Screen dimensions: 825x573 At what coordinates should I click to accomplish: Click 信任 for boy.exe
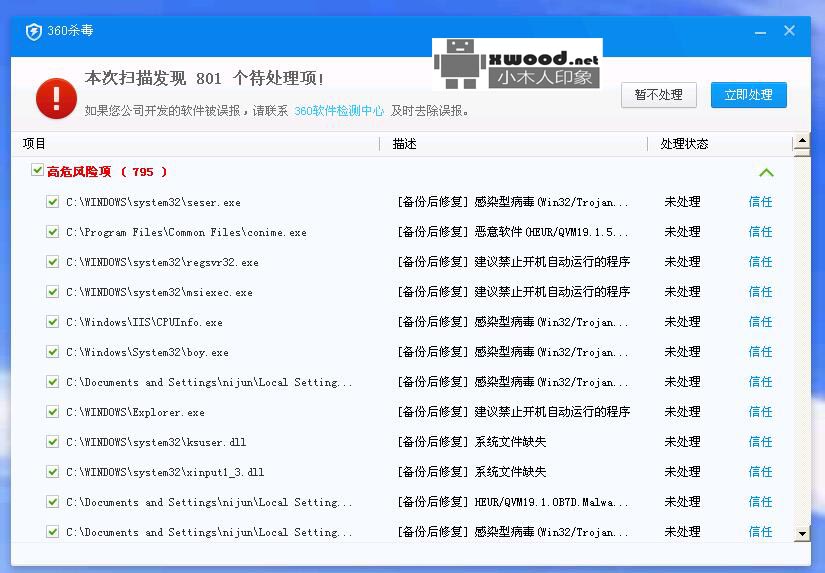click(x=760, y=351)
